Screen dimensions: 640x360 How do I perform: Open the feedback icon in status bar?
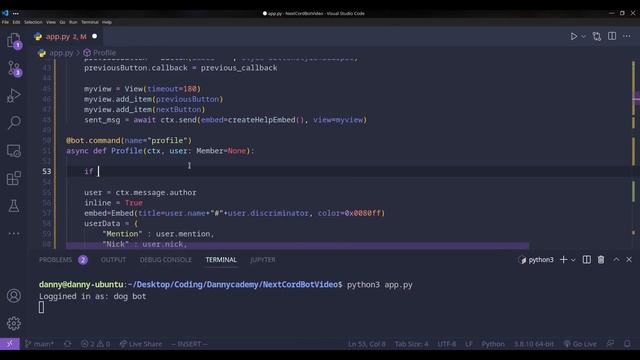click(x=610, y=344)
